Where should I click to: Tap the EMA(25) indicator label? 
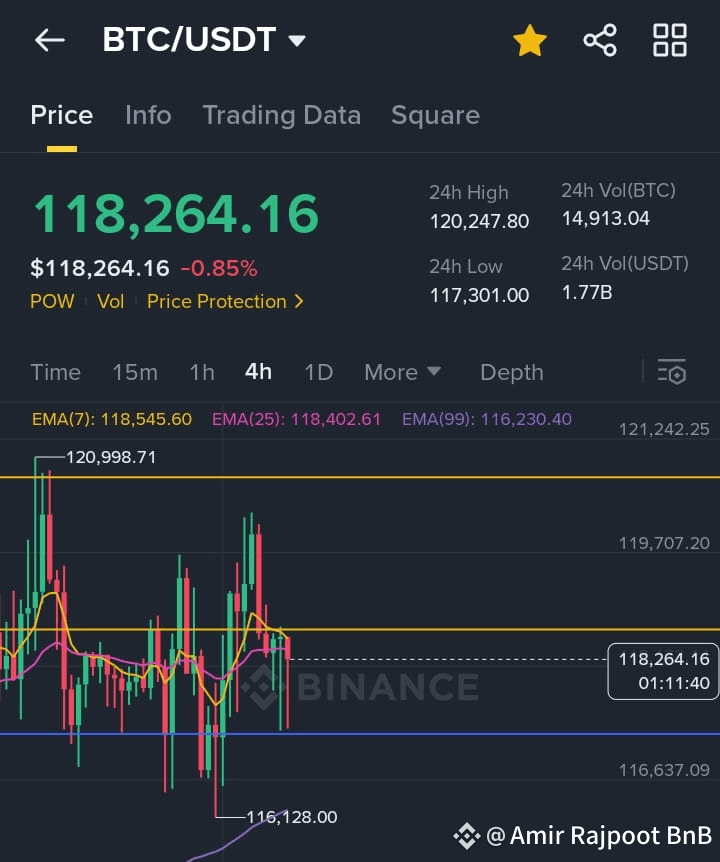click(296, 419)
